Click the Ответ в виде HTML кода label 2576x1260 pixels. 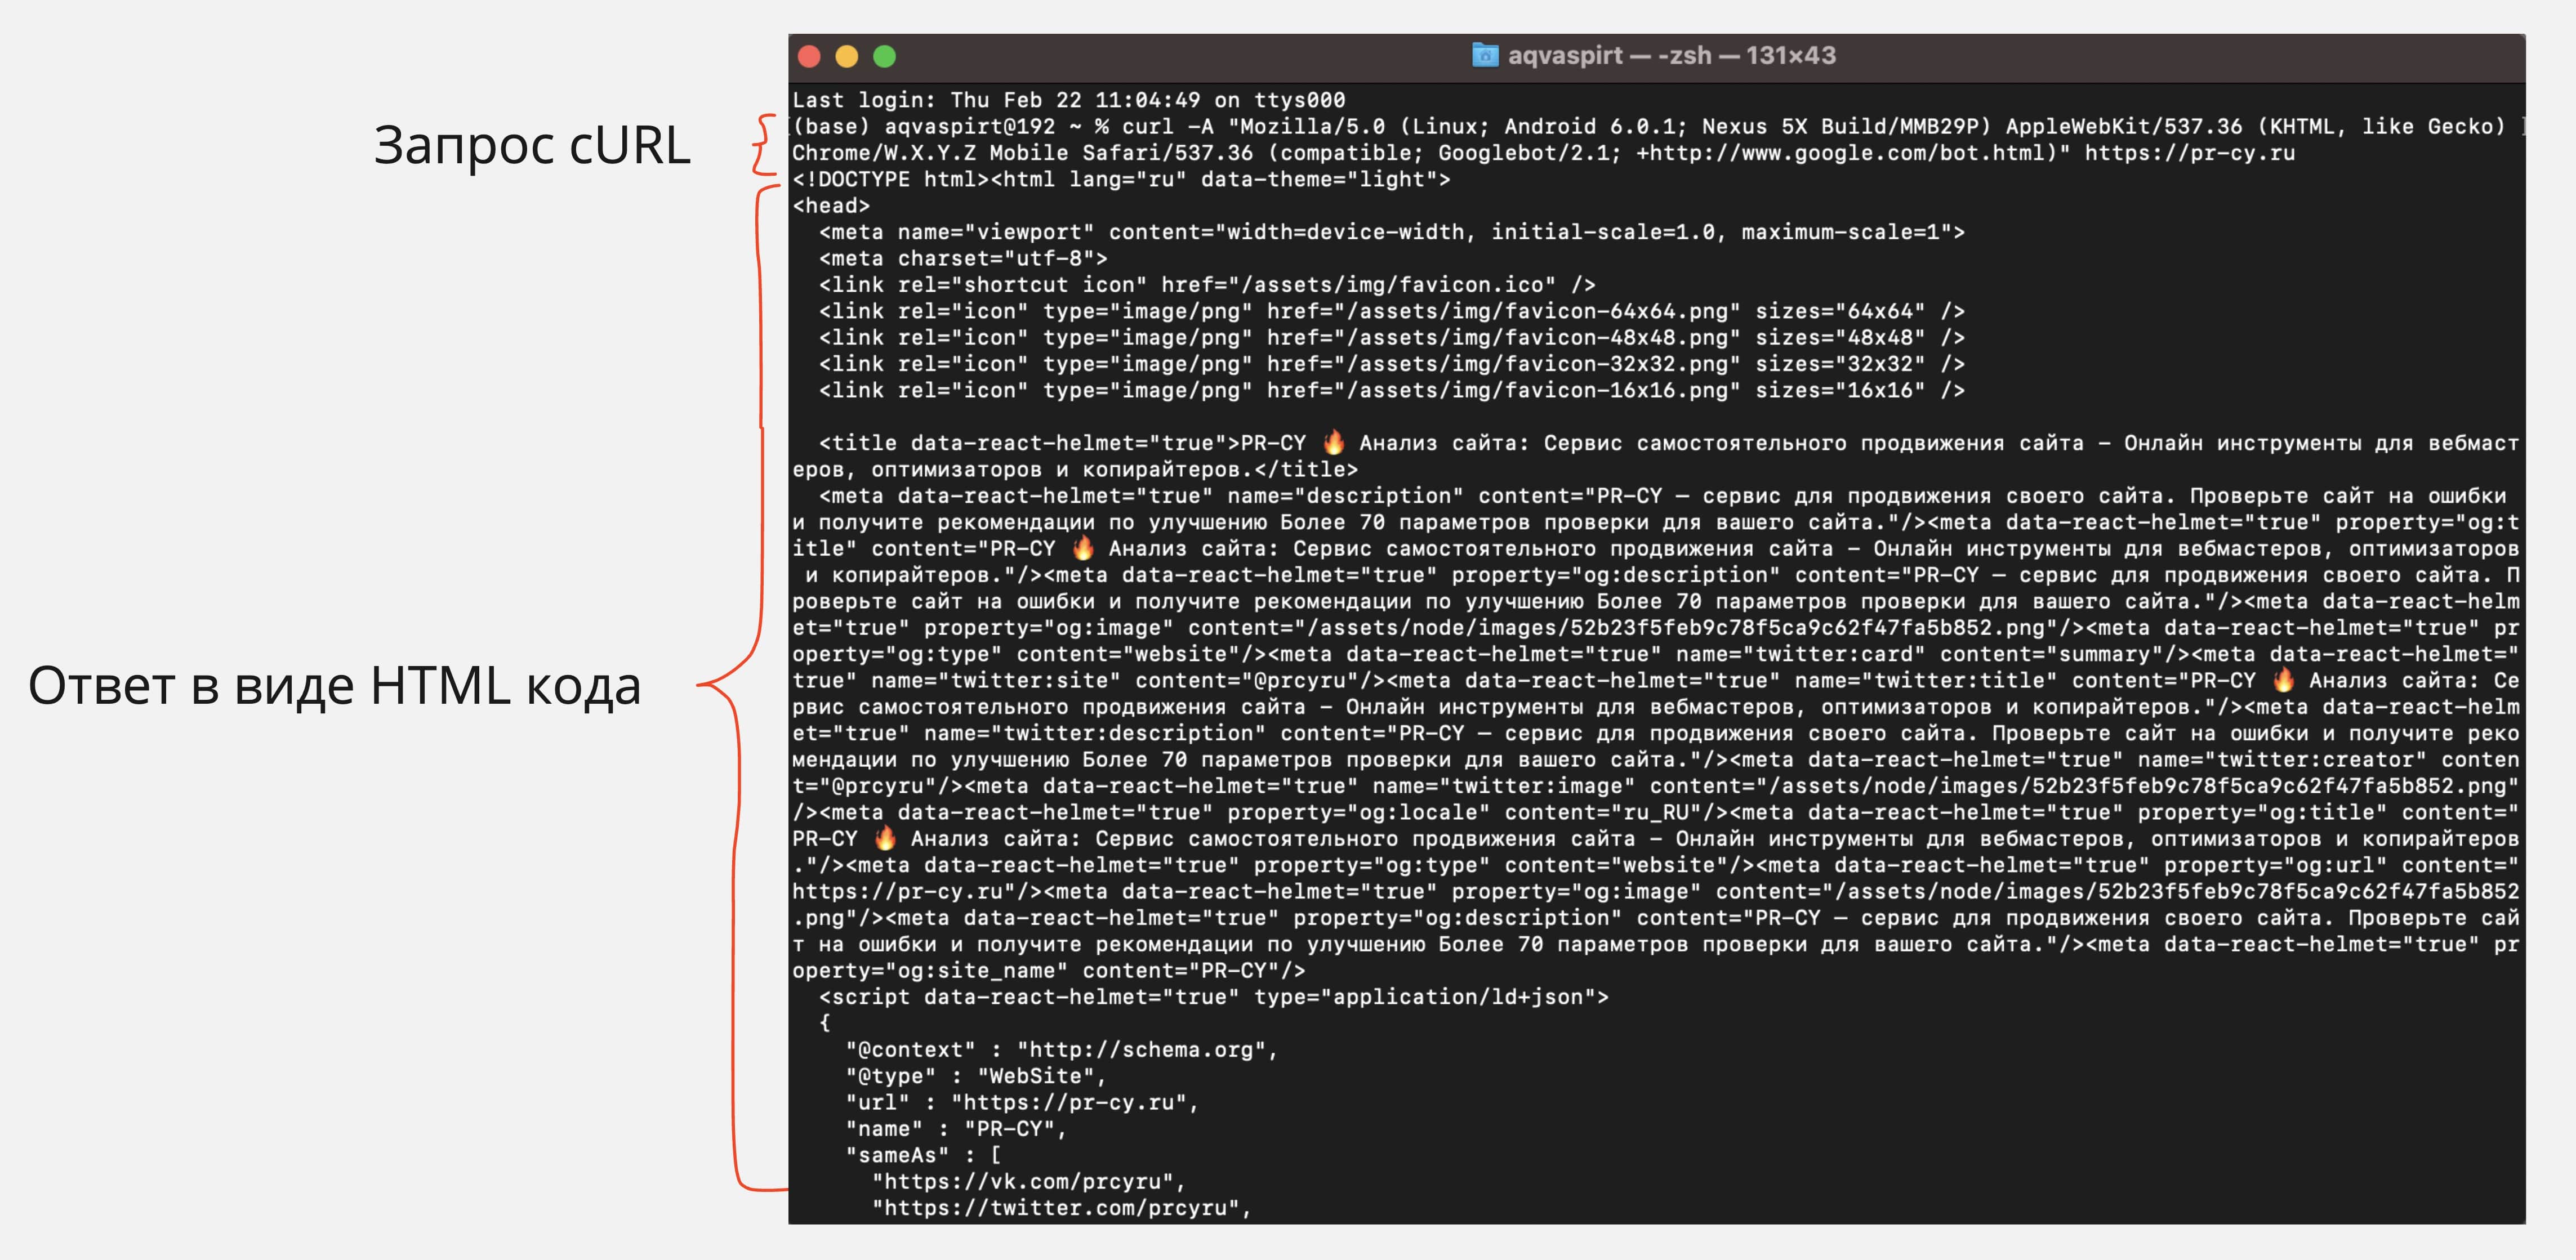click(334, 687)
